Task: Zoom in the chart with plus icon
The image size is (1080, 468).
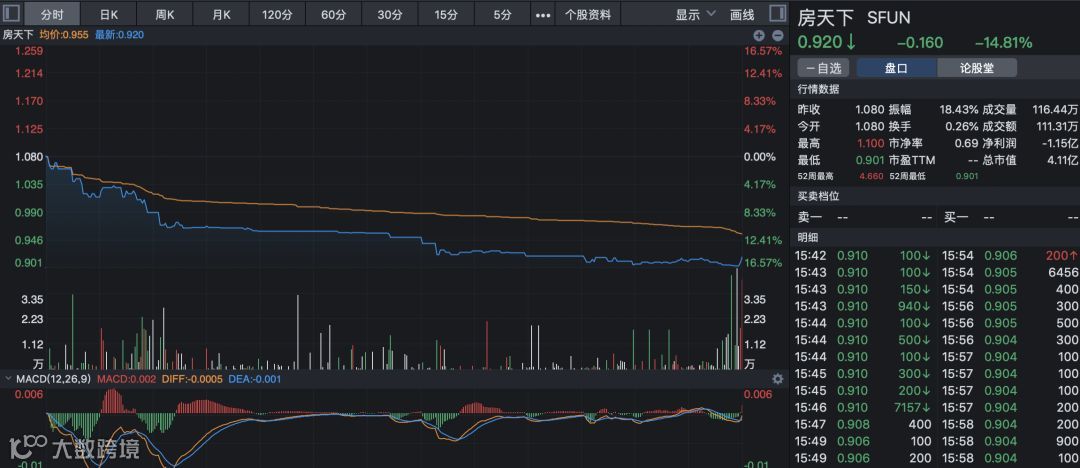Action: (759, 35)
